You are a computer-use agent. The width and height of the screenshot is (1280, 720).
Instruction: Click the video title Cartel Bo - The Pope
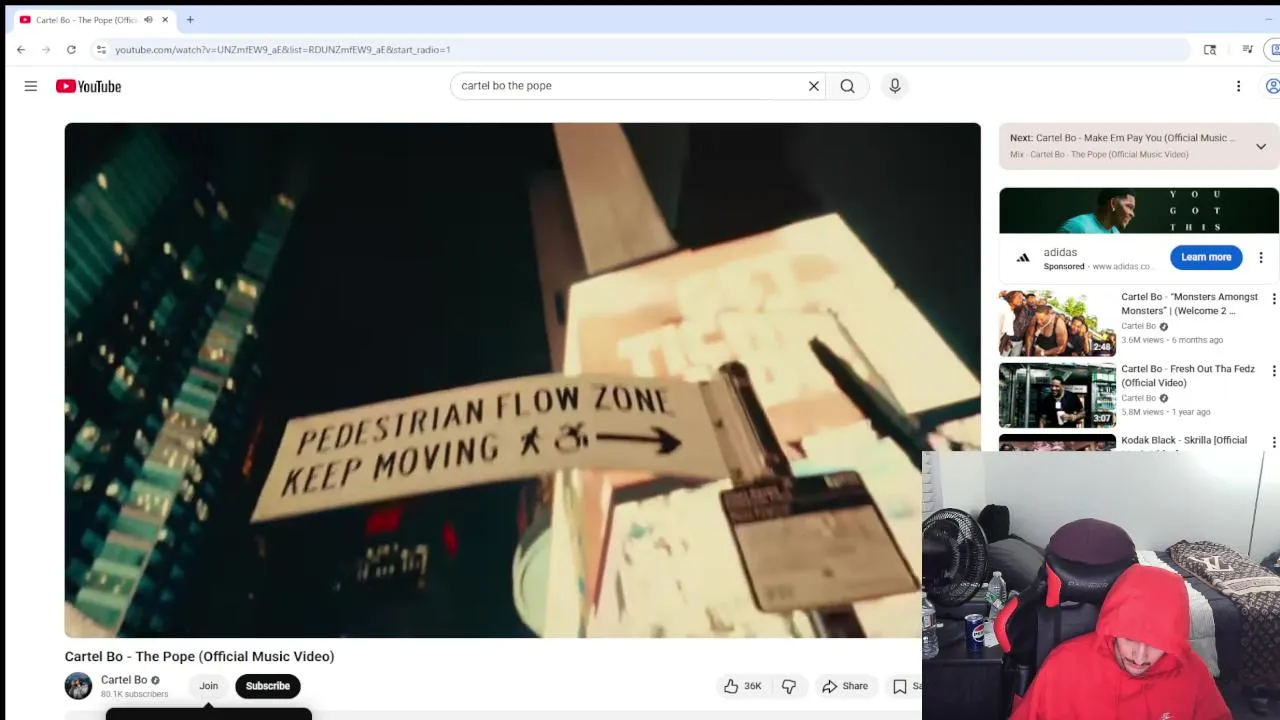click(199, 657)
